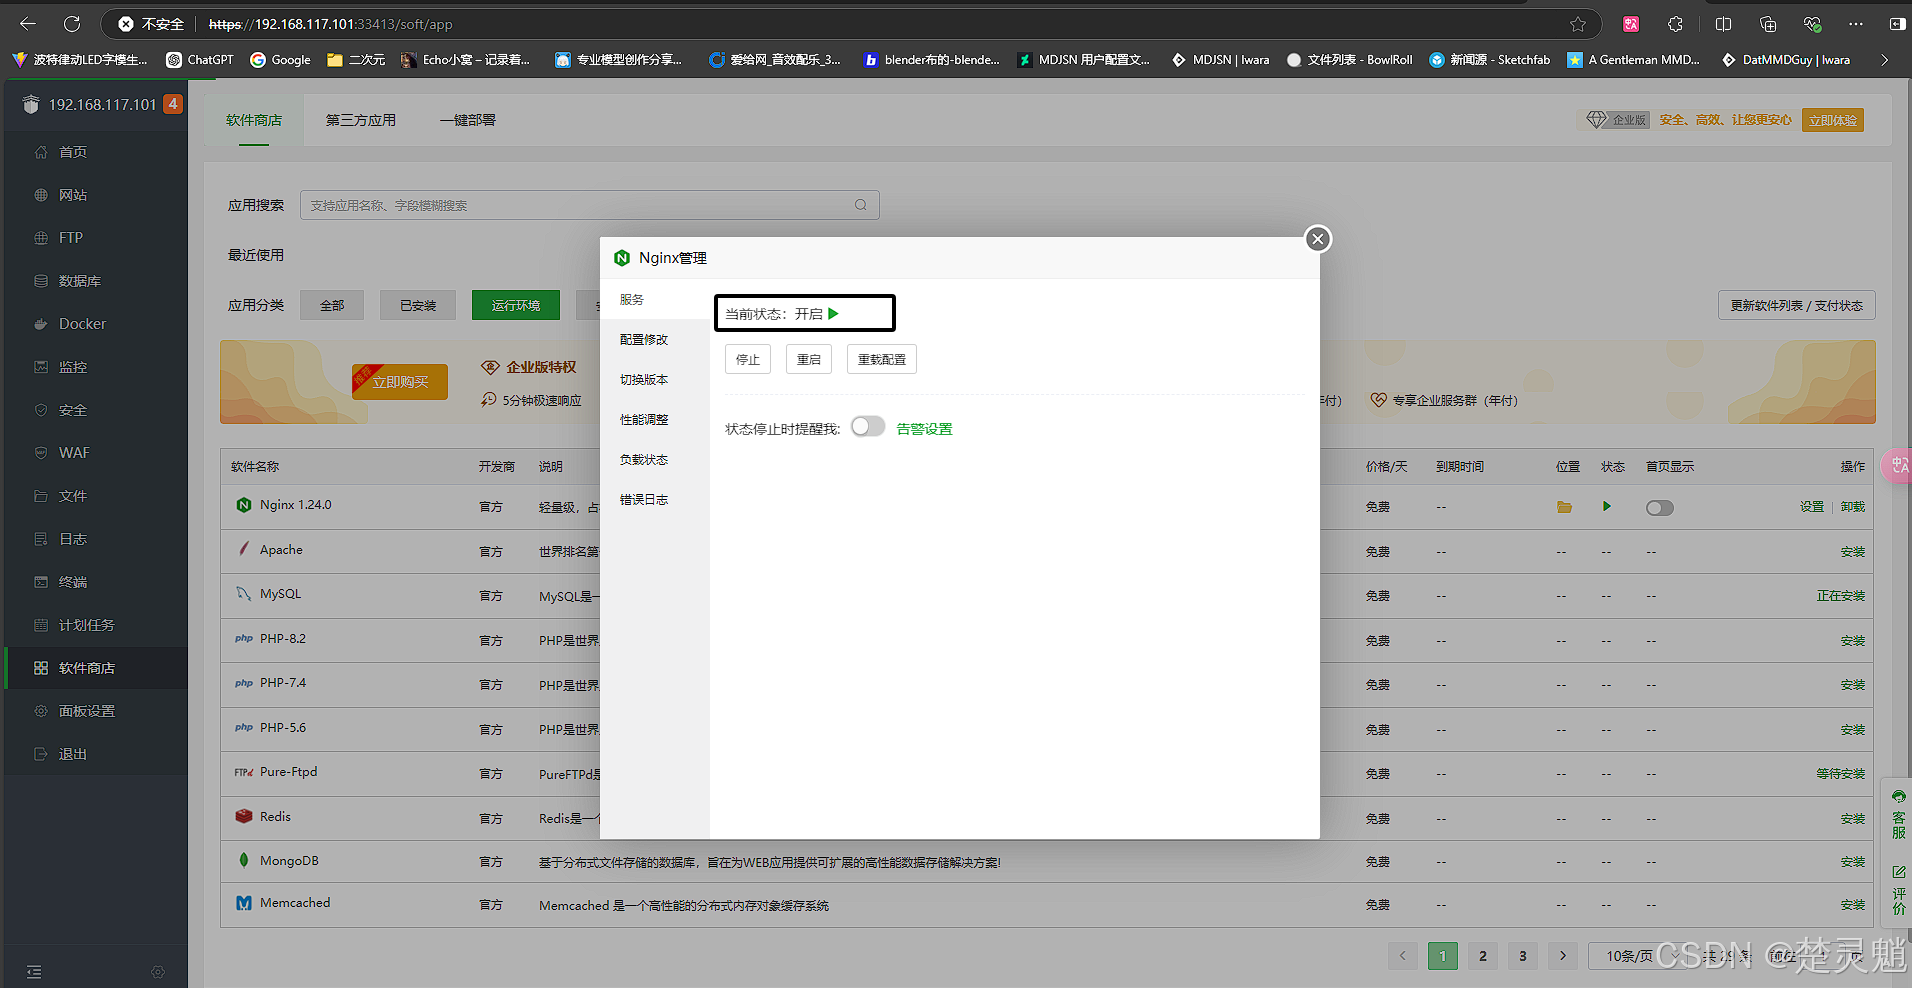Viewport: 1912px width, 988px height.
Task: Click 重启 to restart Nginx
Action: (x=809, y=359)
